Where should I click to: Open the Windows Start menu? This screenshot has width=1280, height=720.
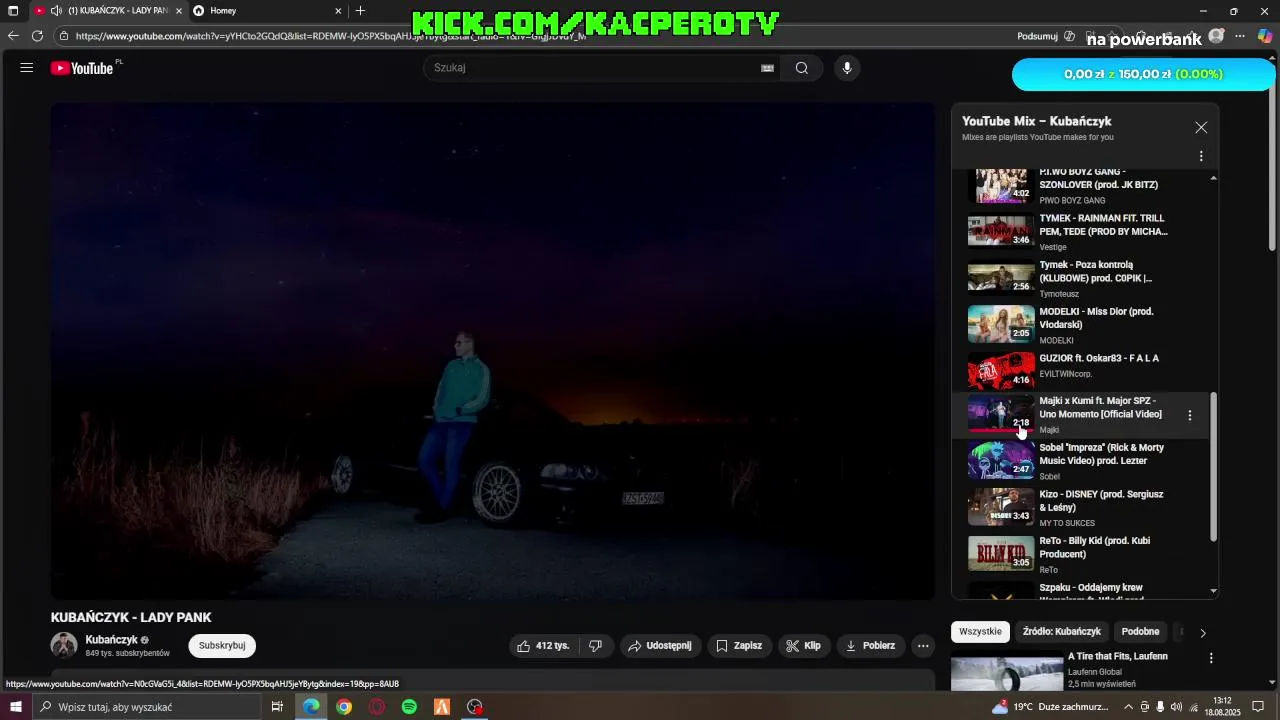pyautogui.click(x=15, y=707)
